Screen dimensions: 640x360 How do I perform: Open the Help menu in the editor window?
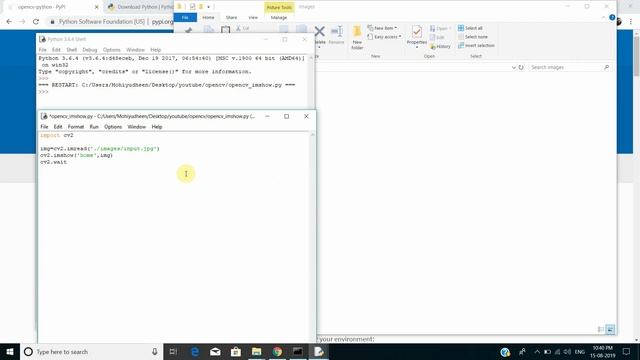(157, 127)
